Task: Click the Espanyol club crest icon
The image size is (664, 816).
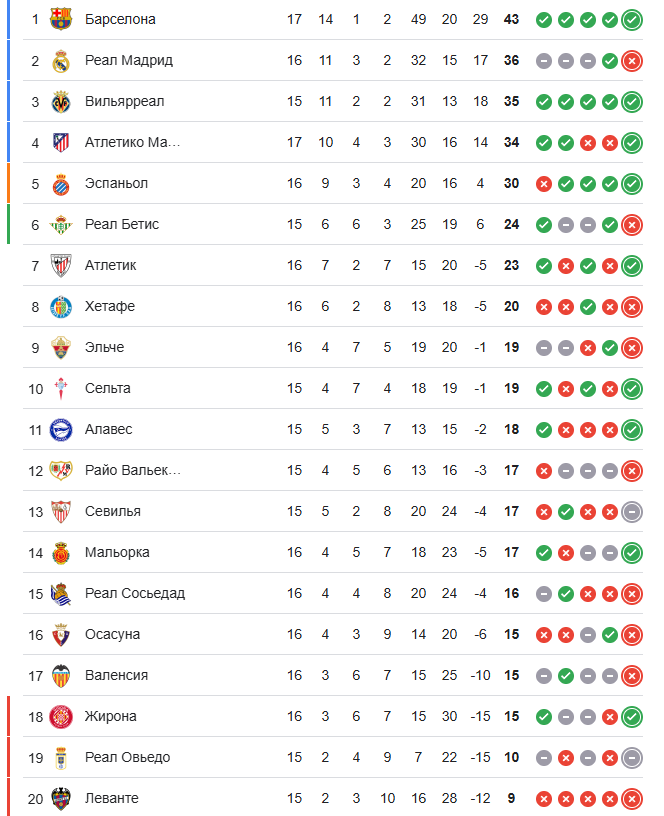Action: (x=61, y=184)
